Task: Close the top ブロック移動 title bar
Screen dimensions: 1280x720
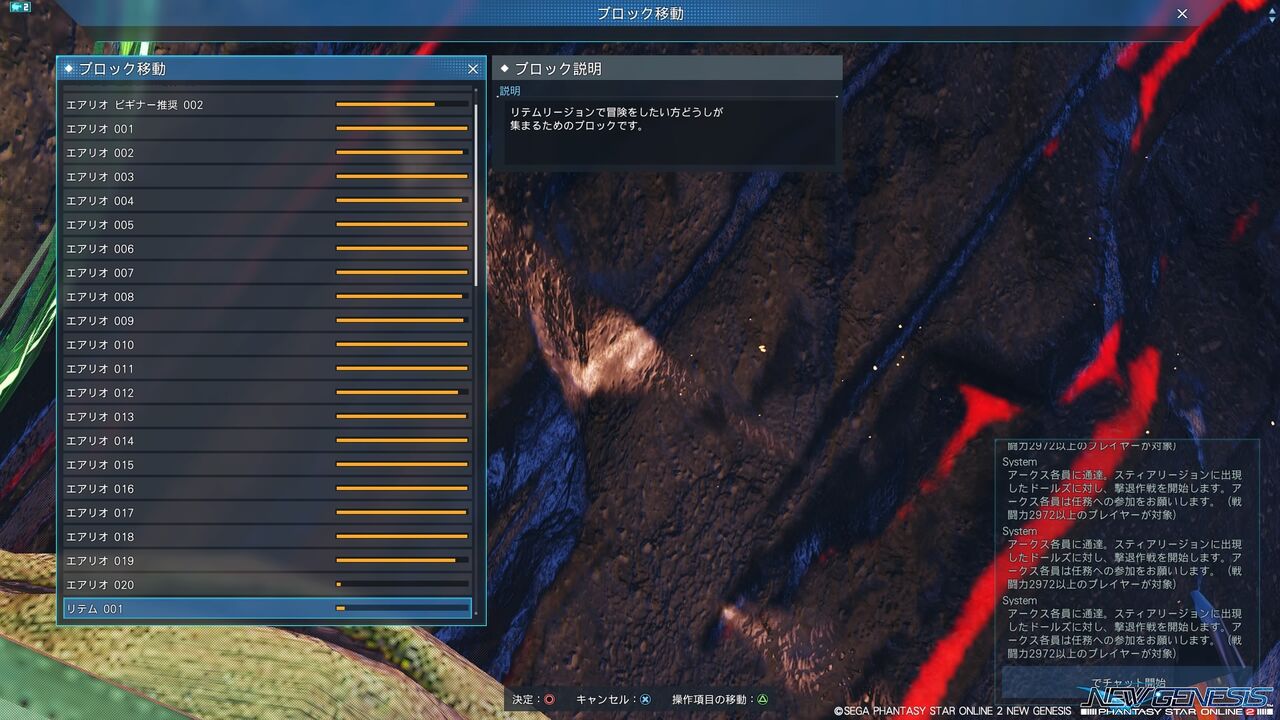Action: (1182, 14)
